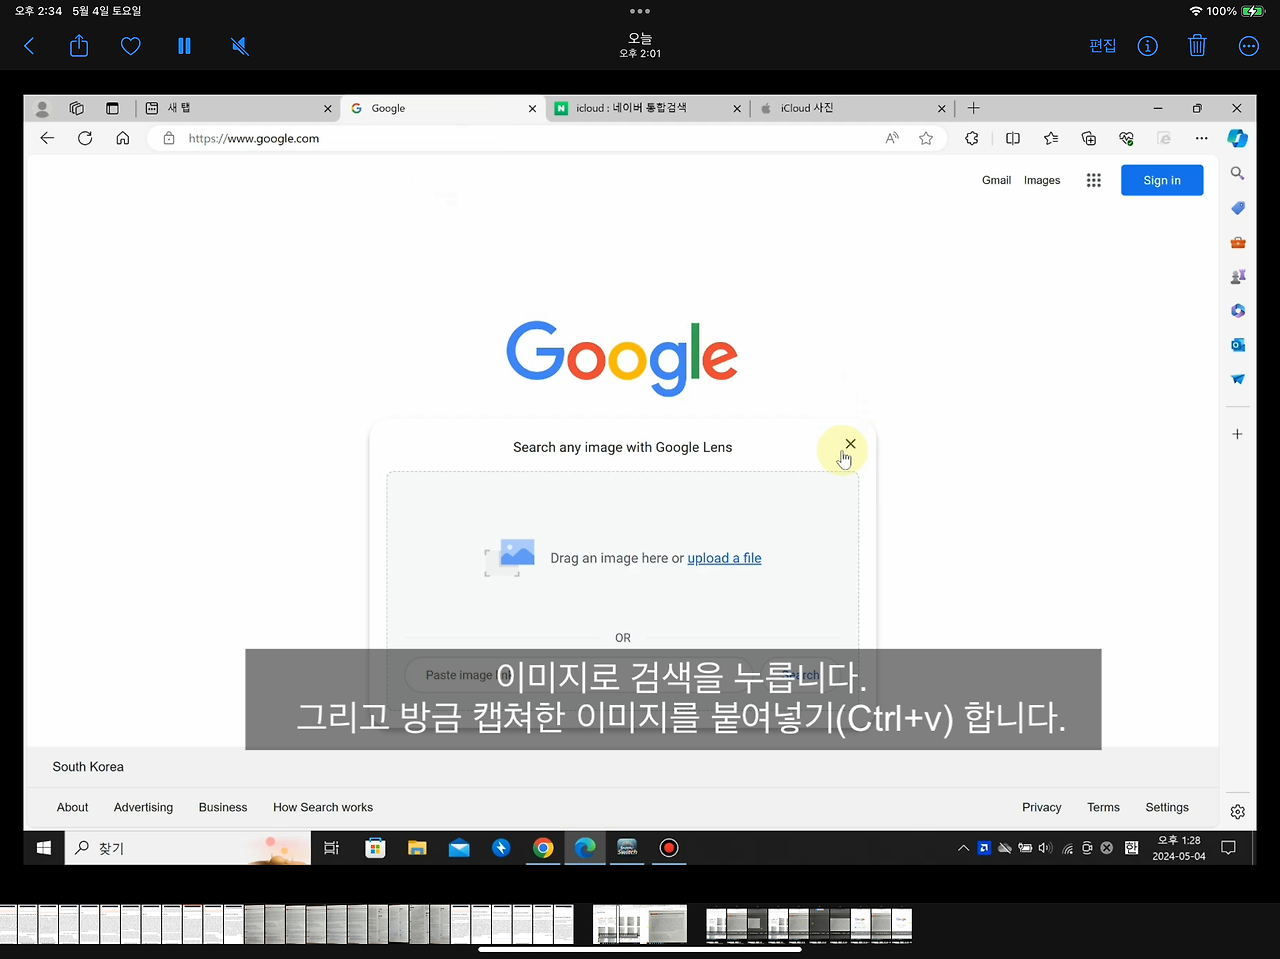Open the Advertising footer link
Viewport: 1280px width, 959px height.
click(x=143, y=807)
